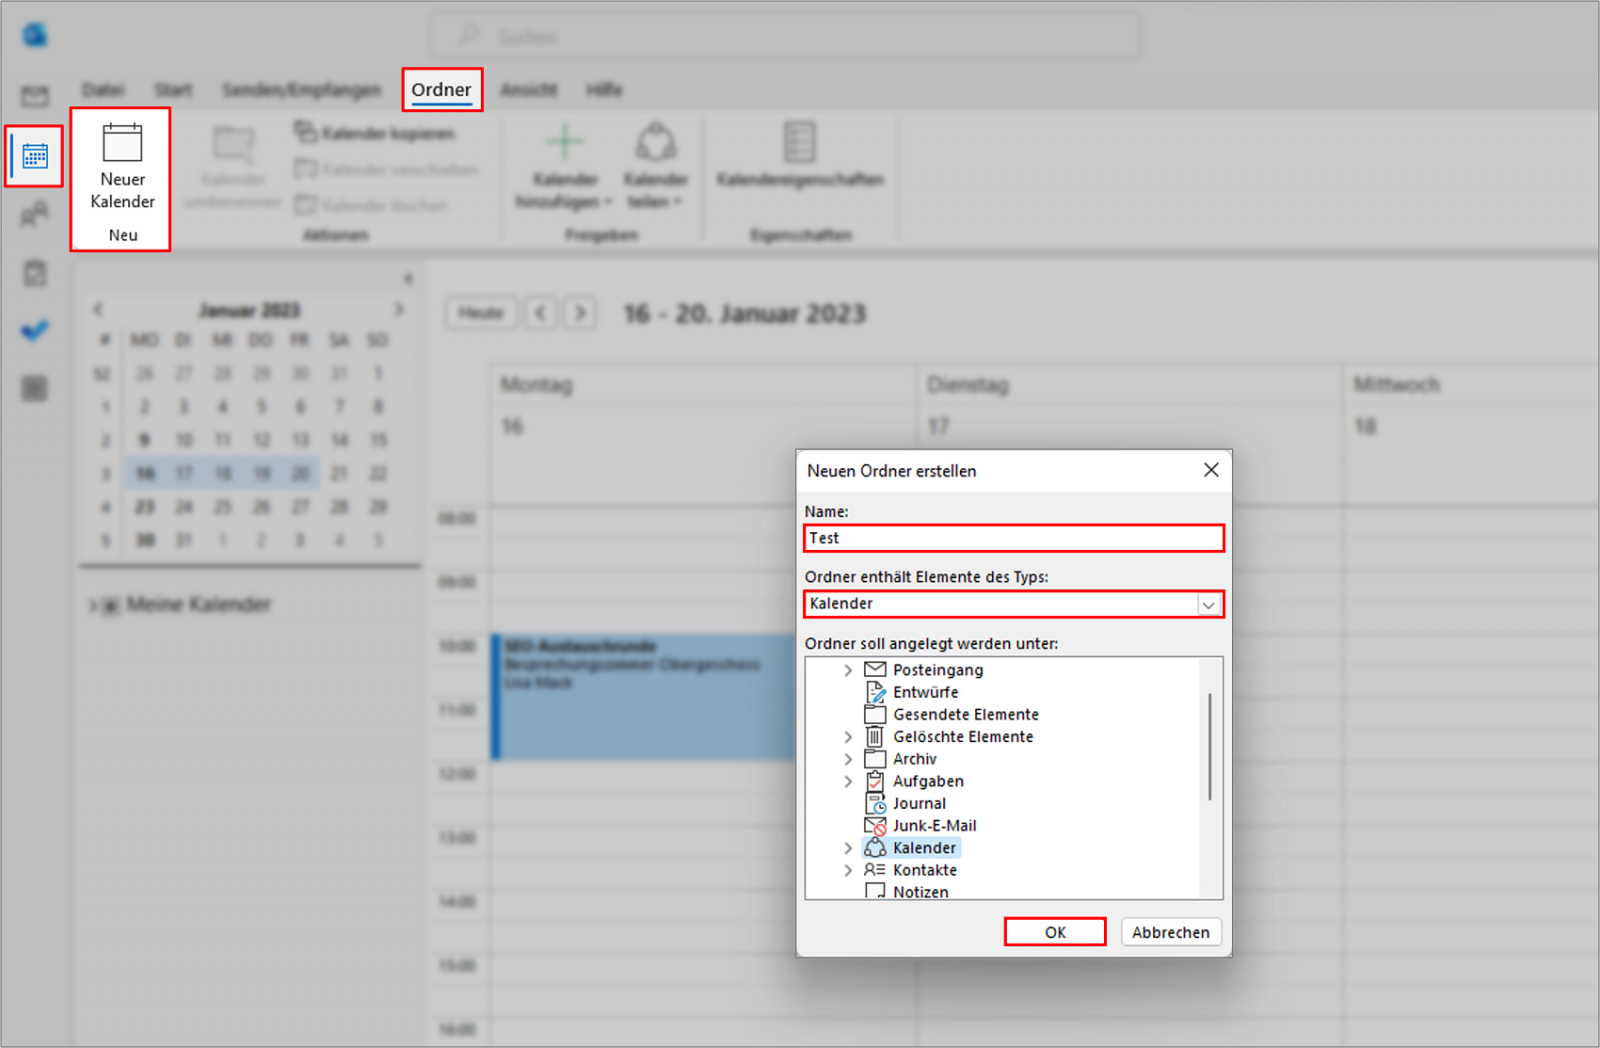Open the Ansicht ribbon tab

528,90
